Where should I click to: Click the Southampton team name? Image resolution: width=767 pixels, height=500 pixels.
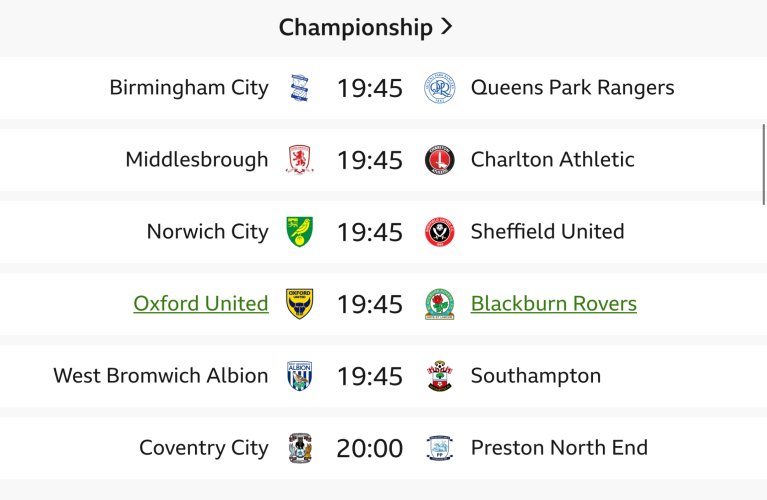[535, 376]
